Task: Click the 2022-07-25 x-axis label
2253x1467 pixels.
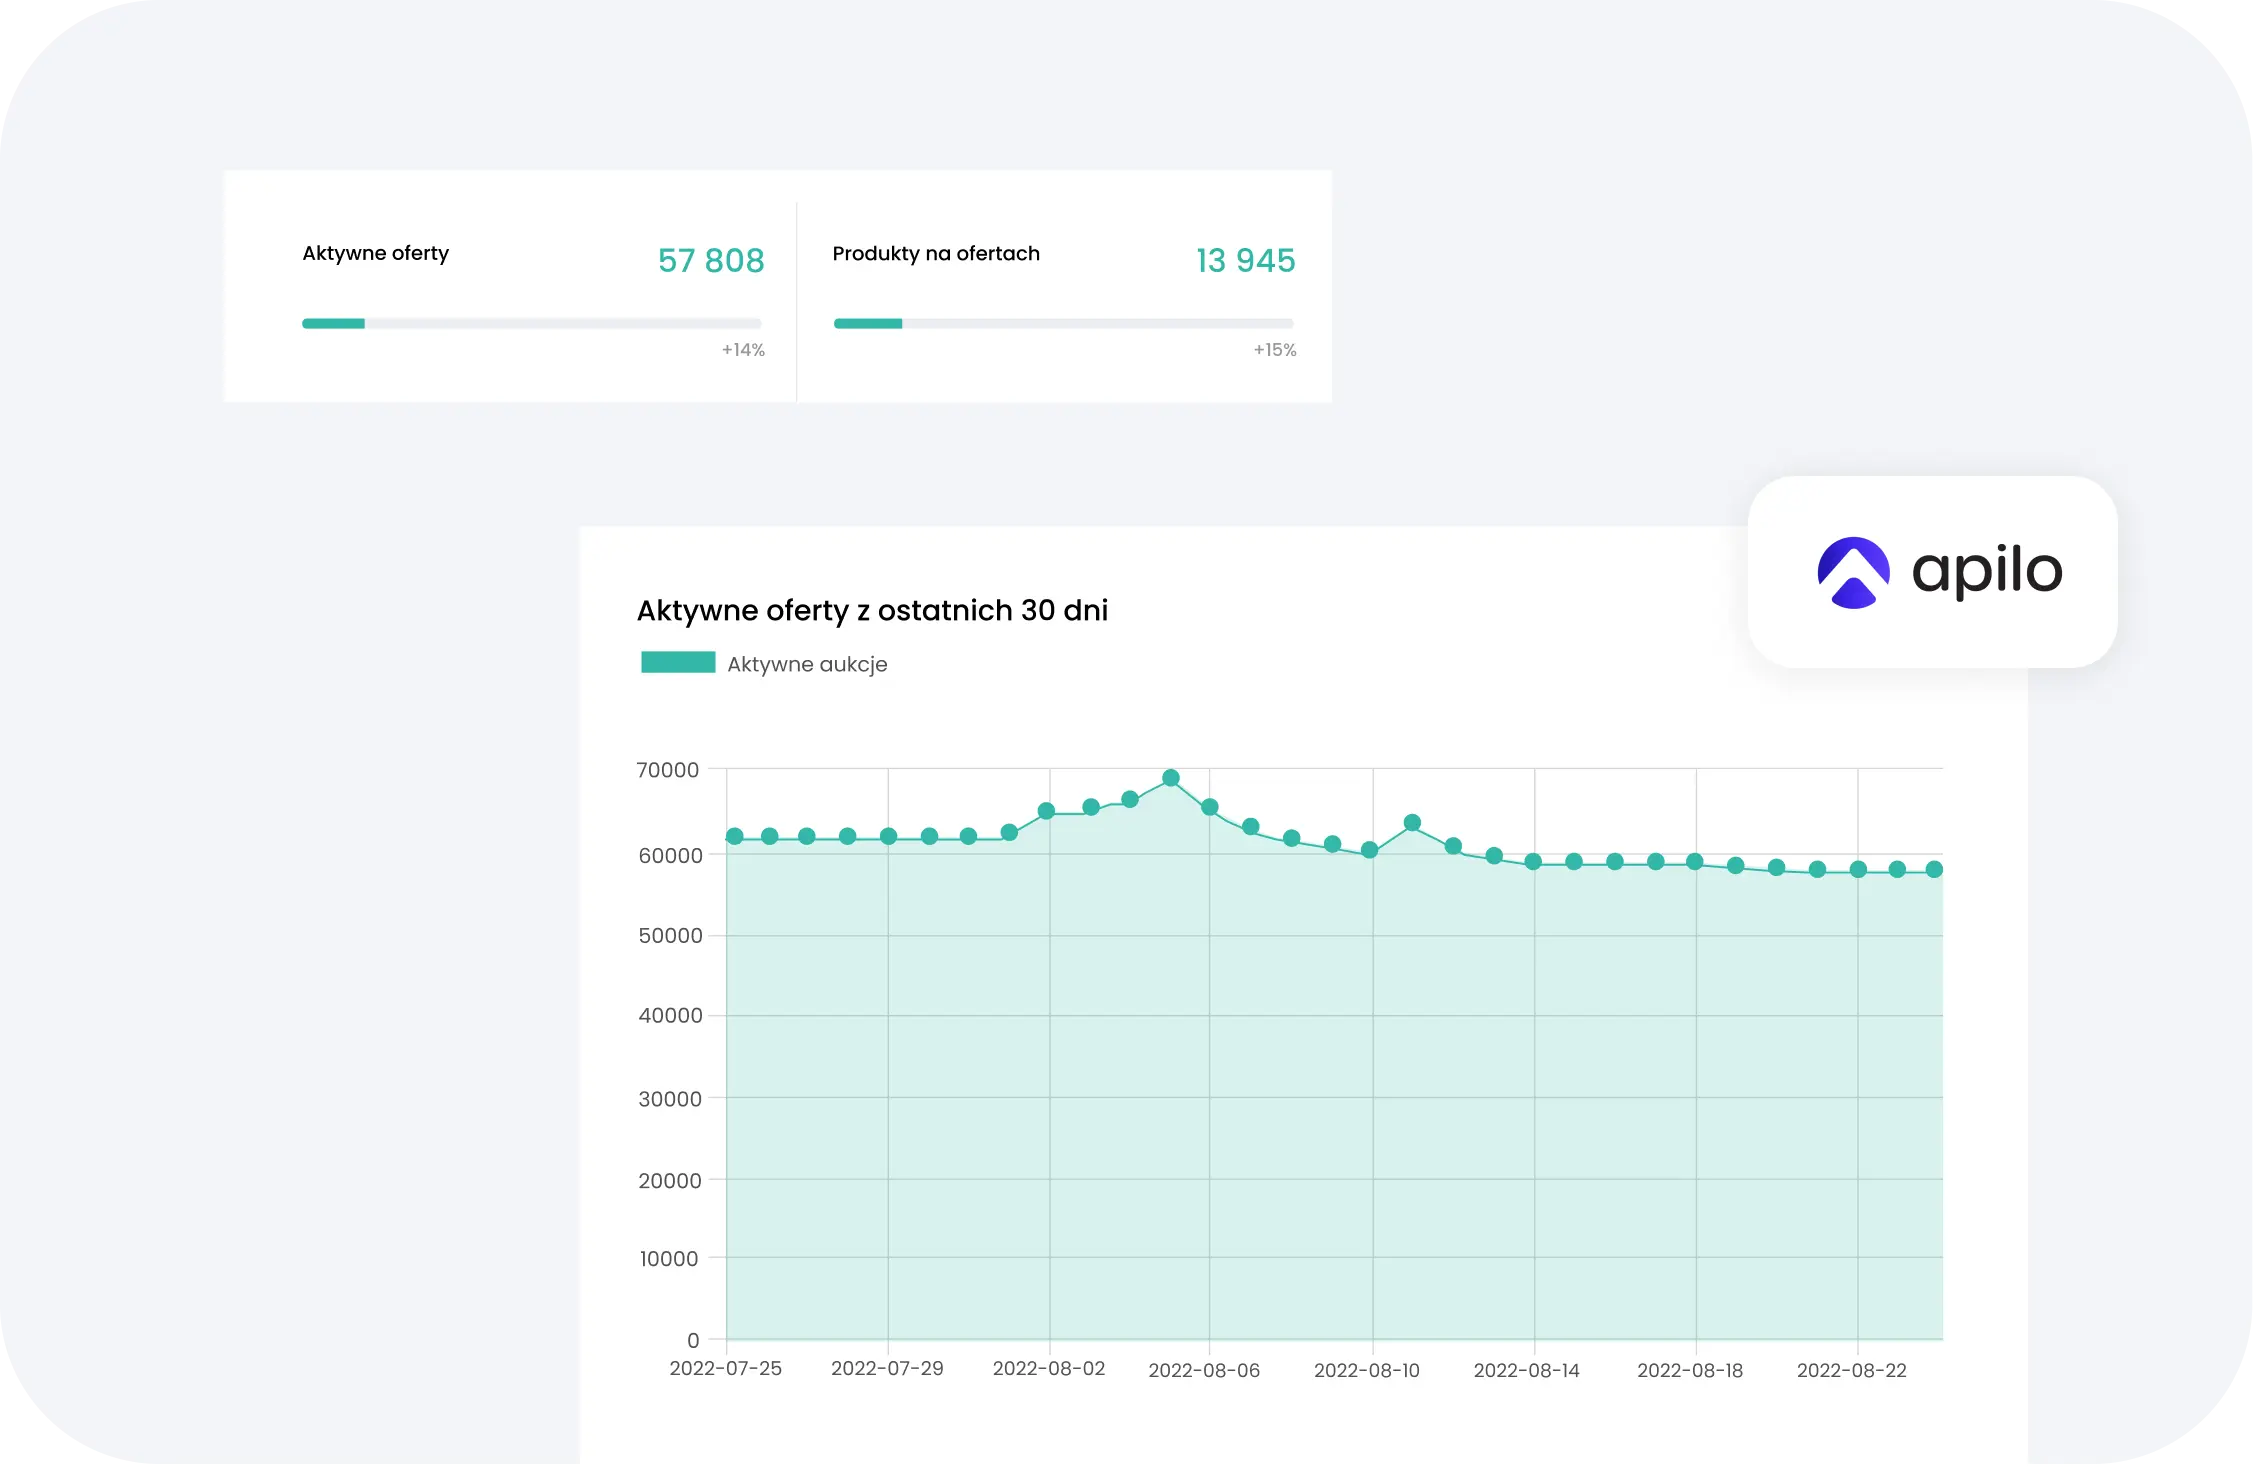Action: [x=725, y=1368]
